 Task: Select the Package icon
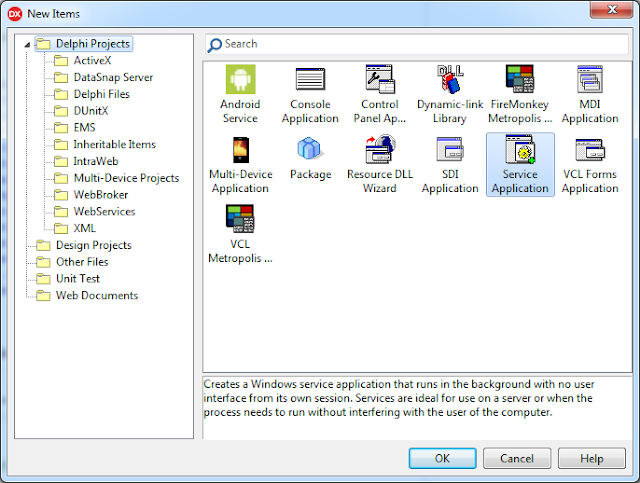point(310,149)
